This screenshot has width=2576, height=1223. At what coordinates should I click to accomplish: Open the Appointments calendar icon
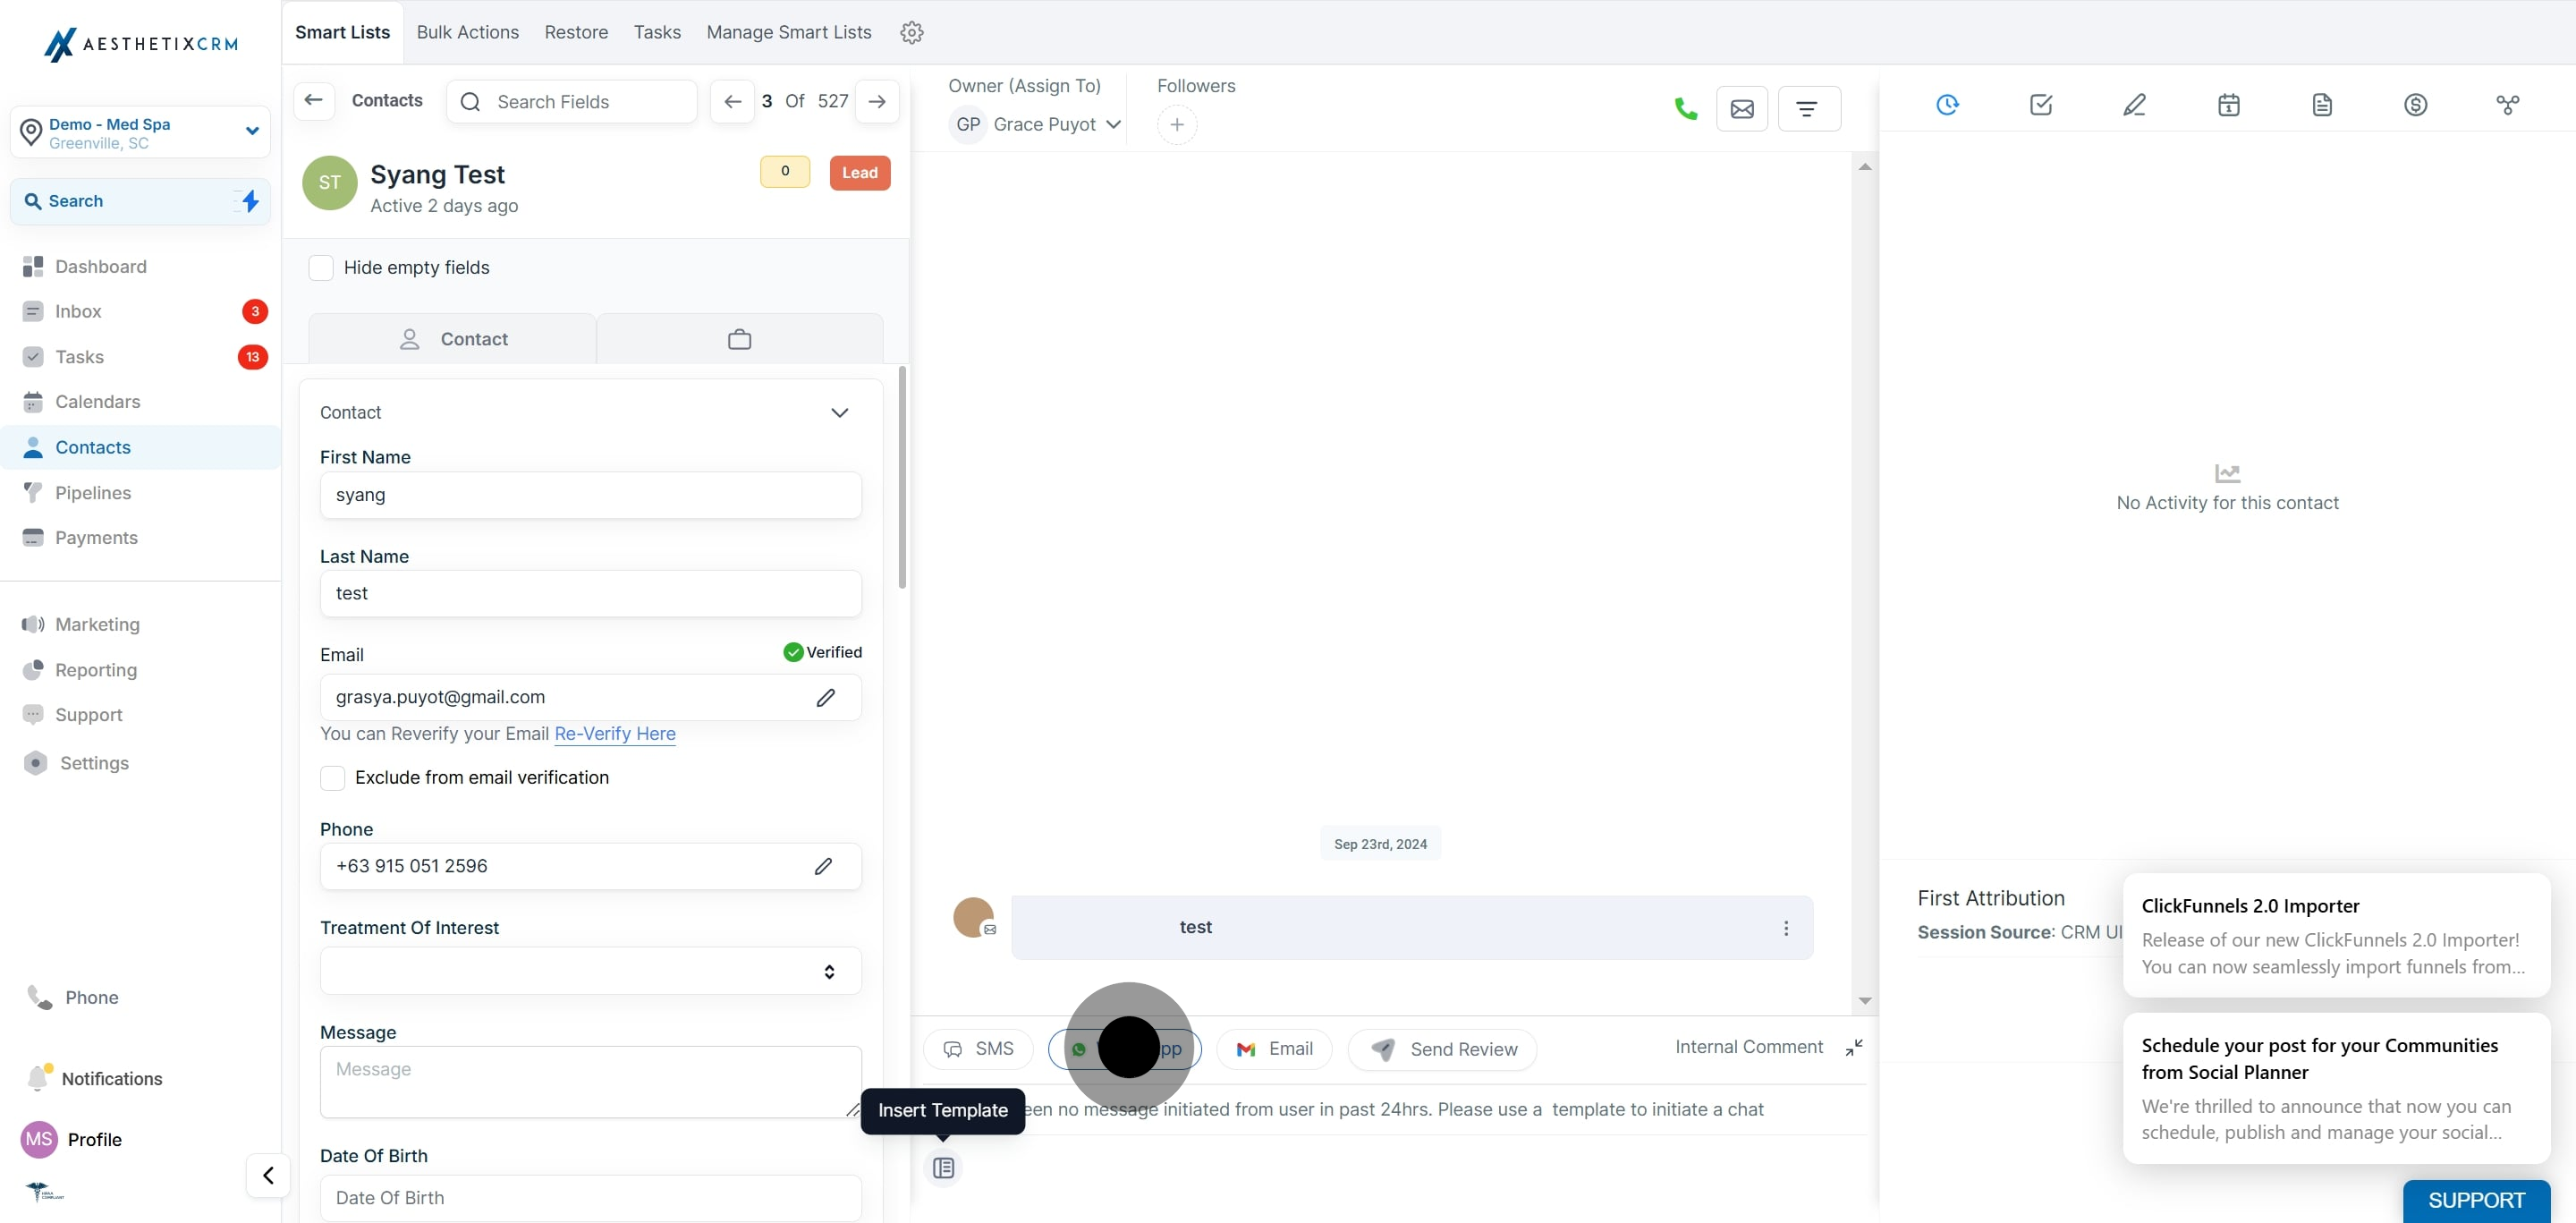click(2228, 104)
